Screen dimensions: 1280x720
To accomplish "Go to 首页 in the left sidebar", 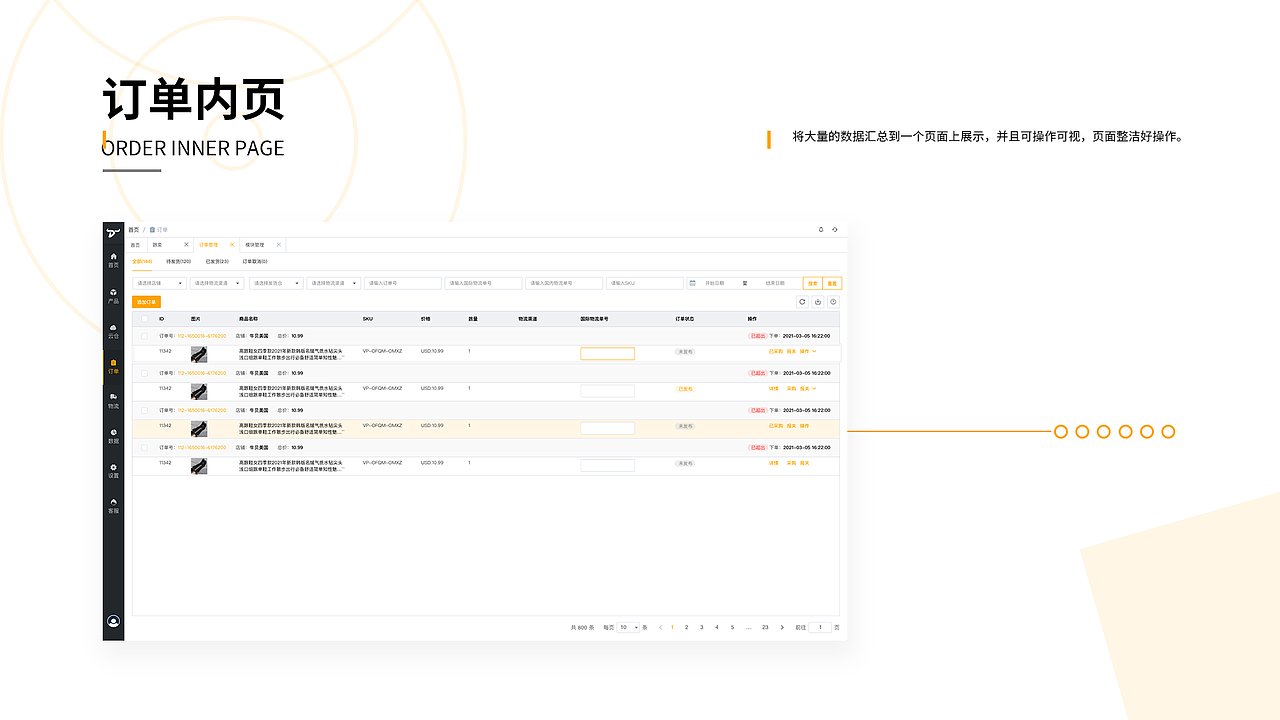I will [x=113, y=260].
